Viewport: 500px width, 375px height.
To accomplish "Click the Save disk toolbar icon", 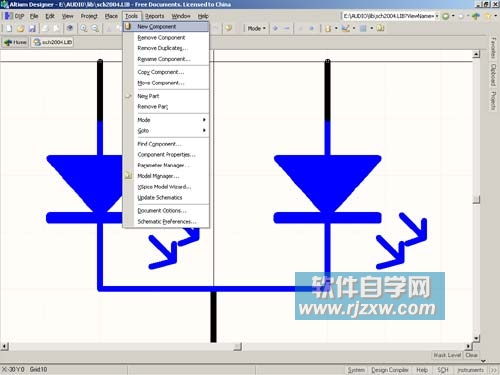I will click(x=32, y=29).
